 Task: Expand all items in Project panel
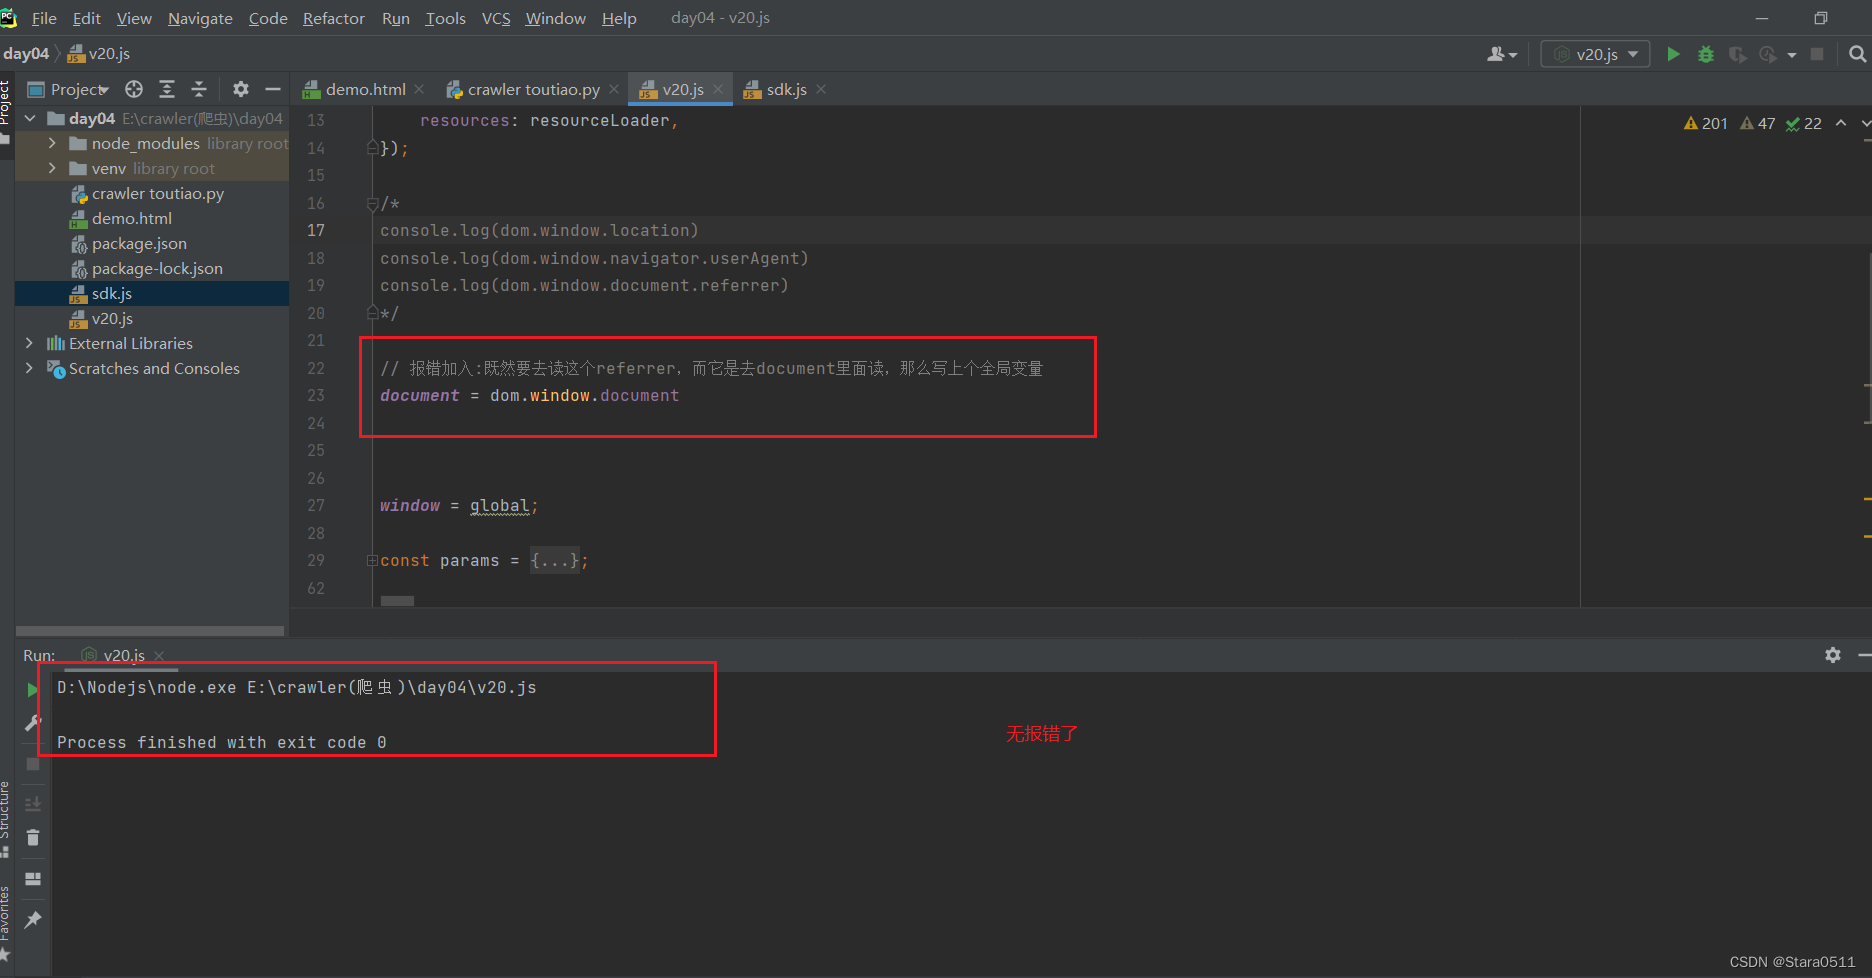(167, 89)
